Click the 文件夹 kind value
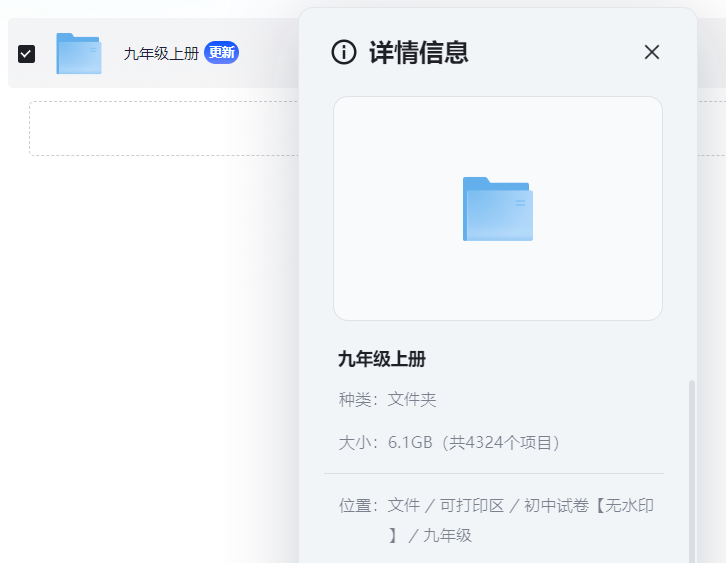This screenshot has height=563, width=726. coord(412,400)
